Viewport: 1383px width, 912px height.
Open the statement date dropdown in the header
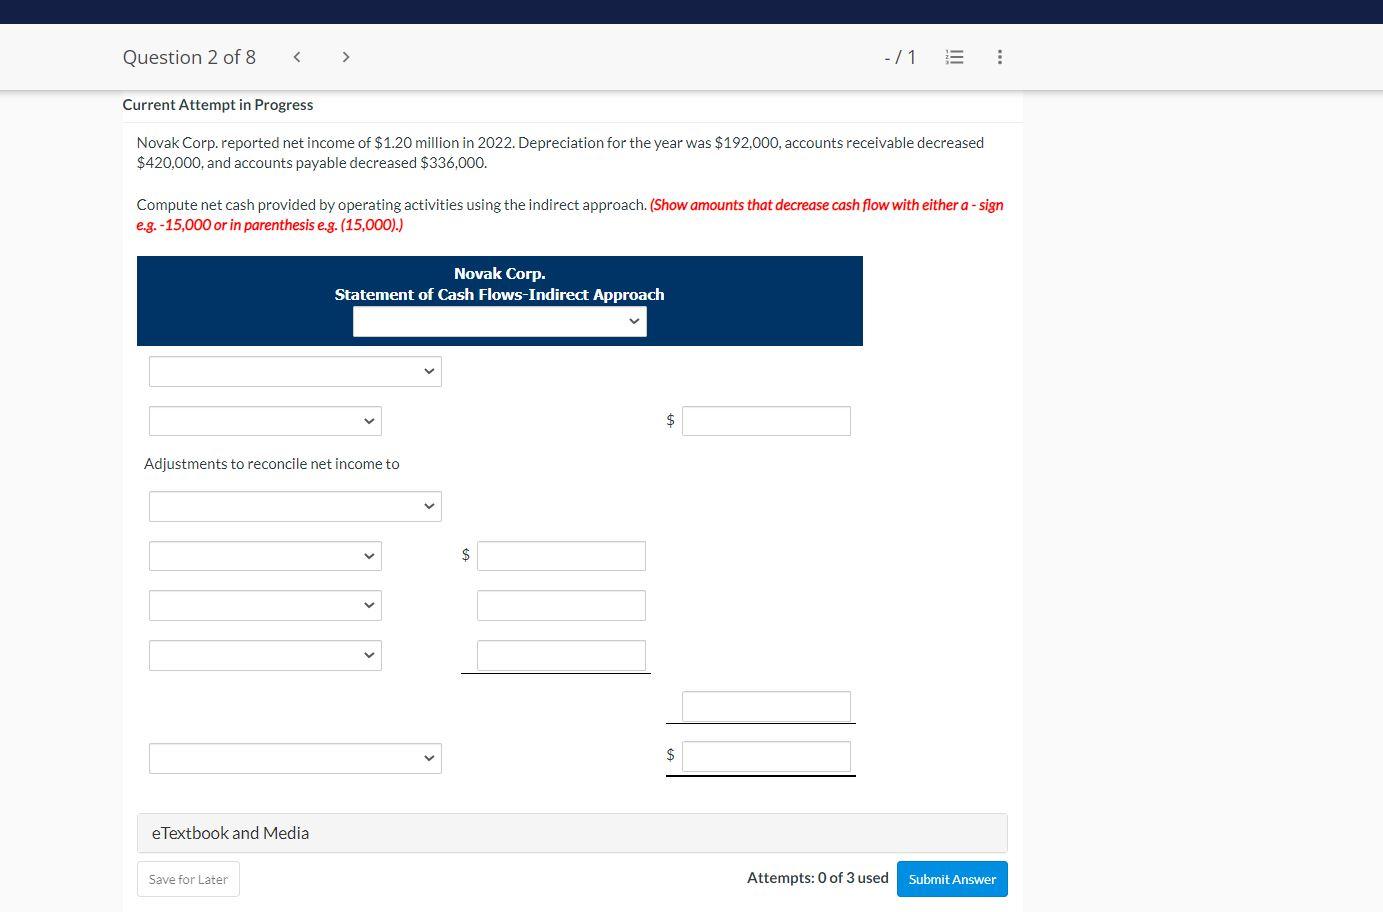click(499, 321)
